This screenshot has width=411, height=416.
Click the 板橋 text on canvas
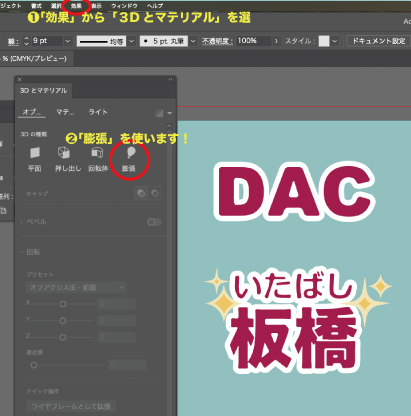(x=295, y=339)
